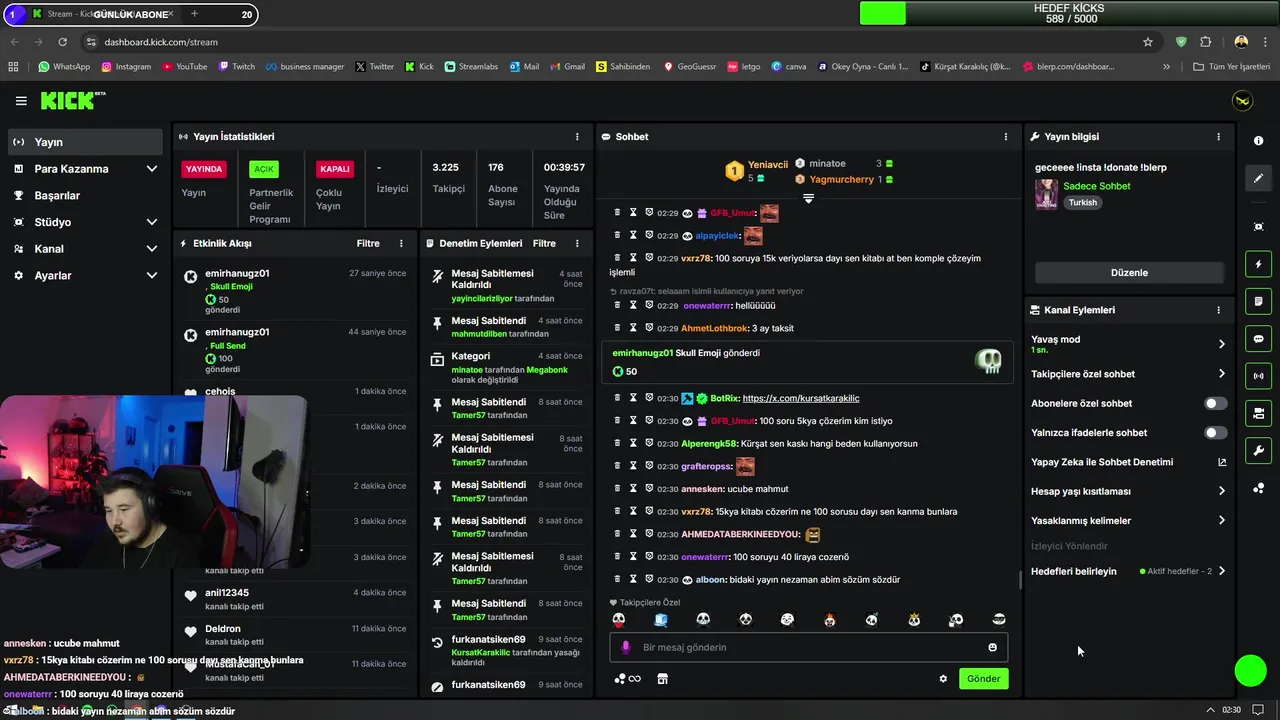The width and height of the screenshot is (1280, 720).
Task: Expand Para Kazanma sidebar section
Action: coord(152,169)
